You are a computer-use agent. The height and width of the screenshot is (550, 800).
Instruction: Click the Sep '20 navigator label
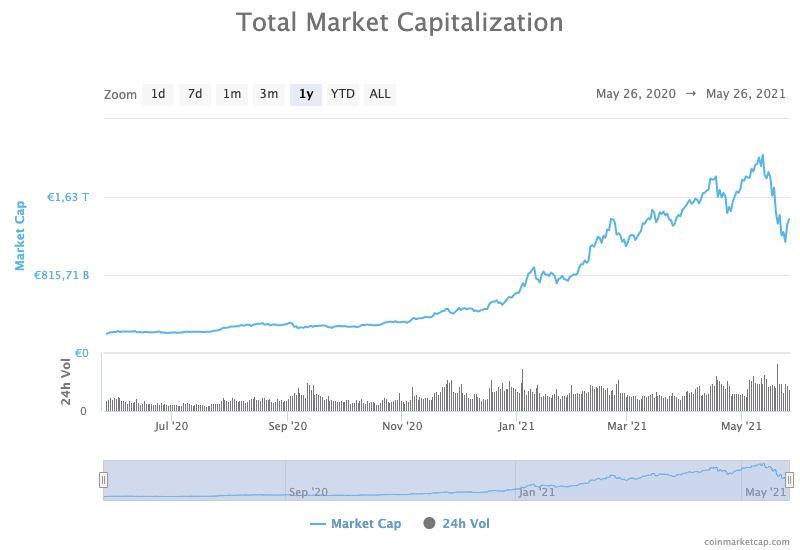tap(309, 492)
